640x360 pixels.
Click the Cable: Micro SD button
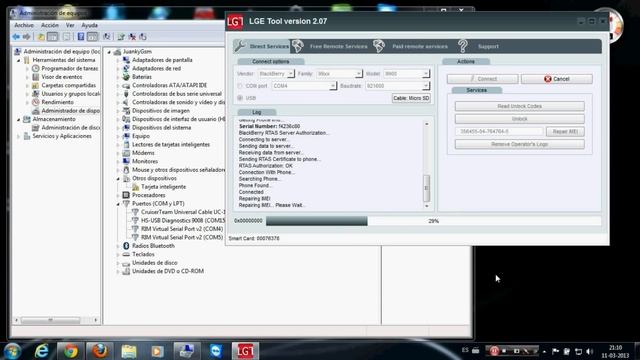coord(411,98)
